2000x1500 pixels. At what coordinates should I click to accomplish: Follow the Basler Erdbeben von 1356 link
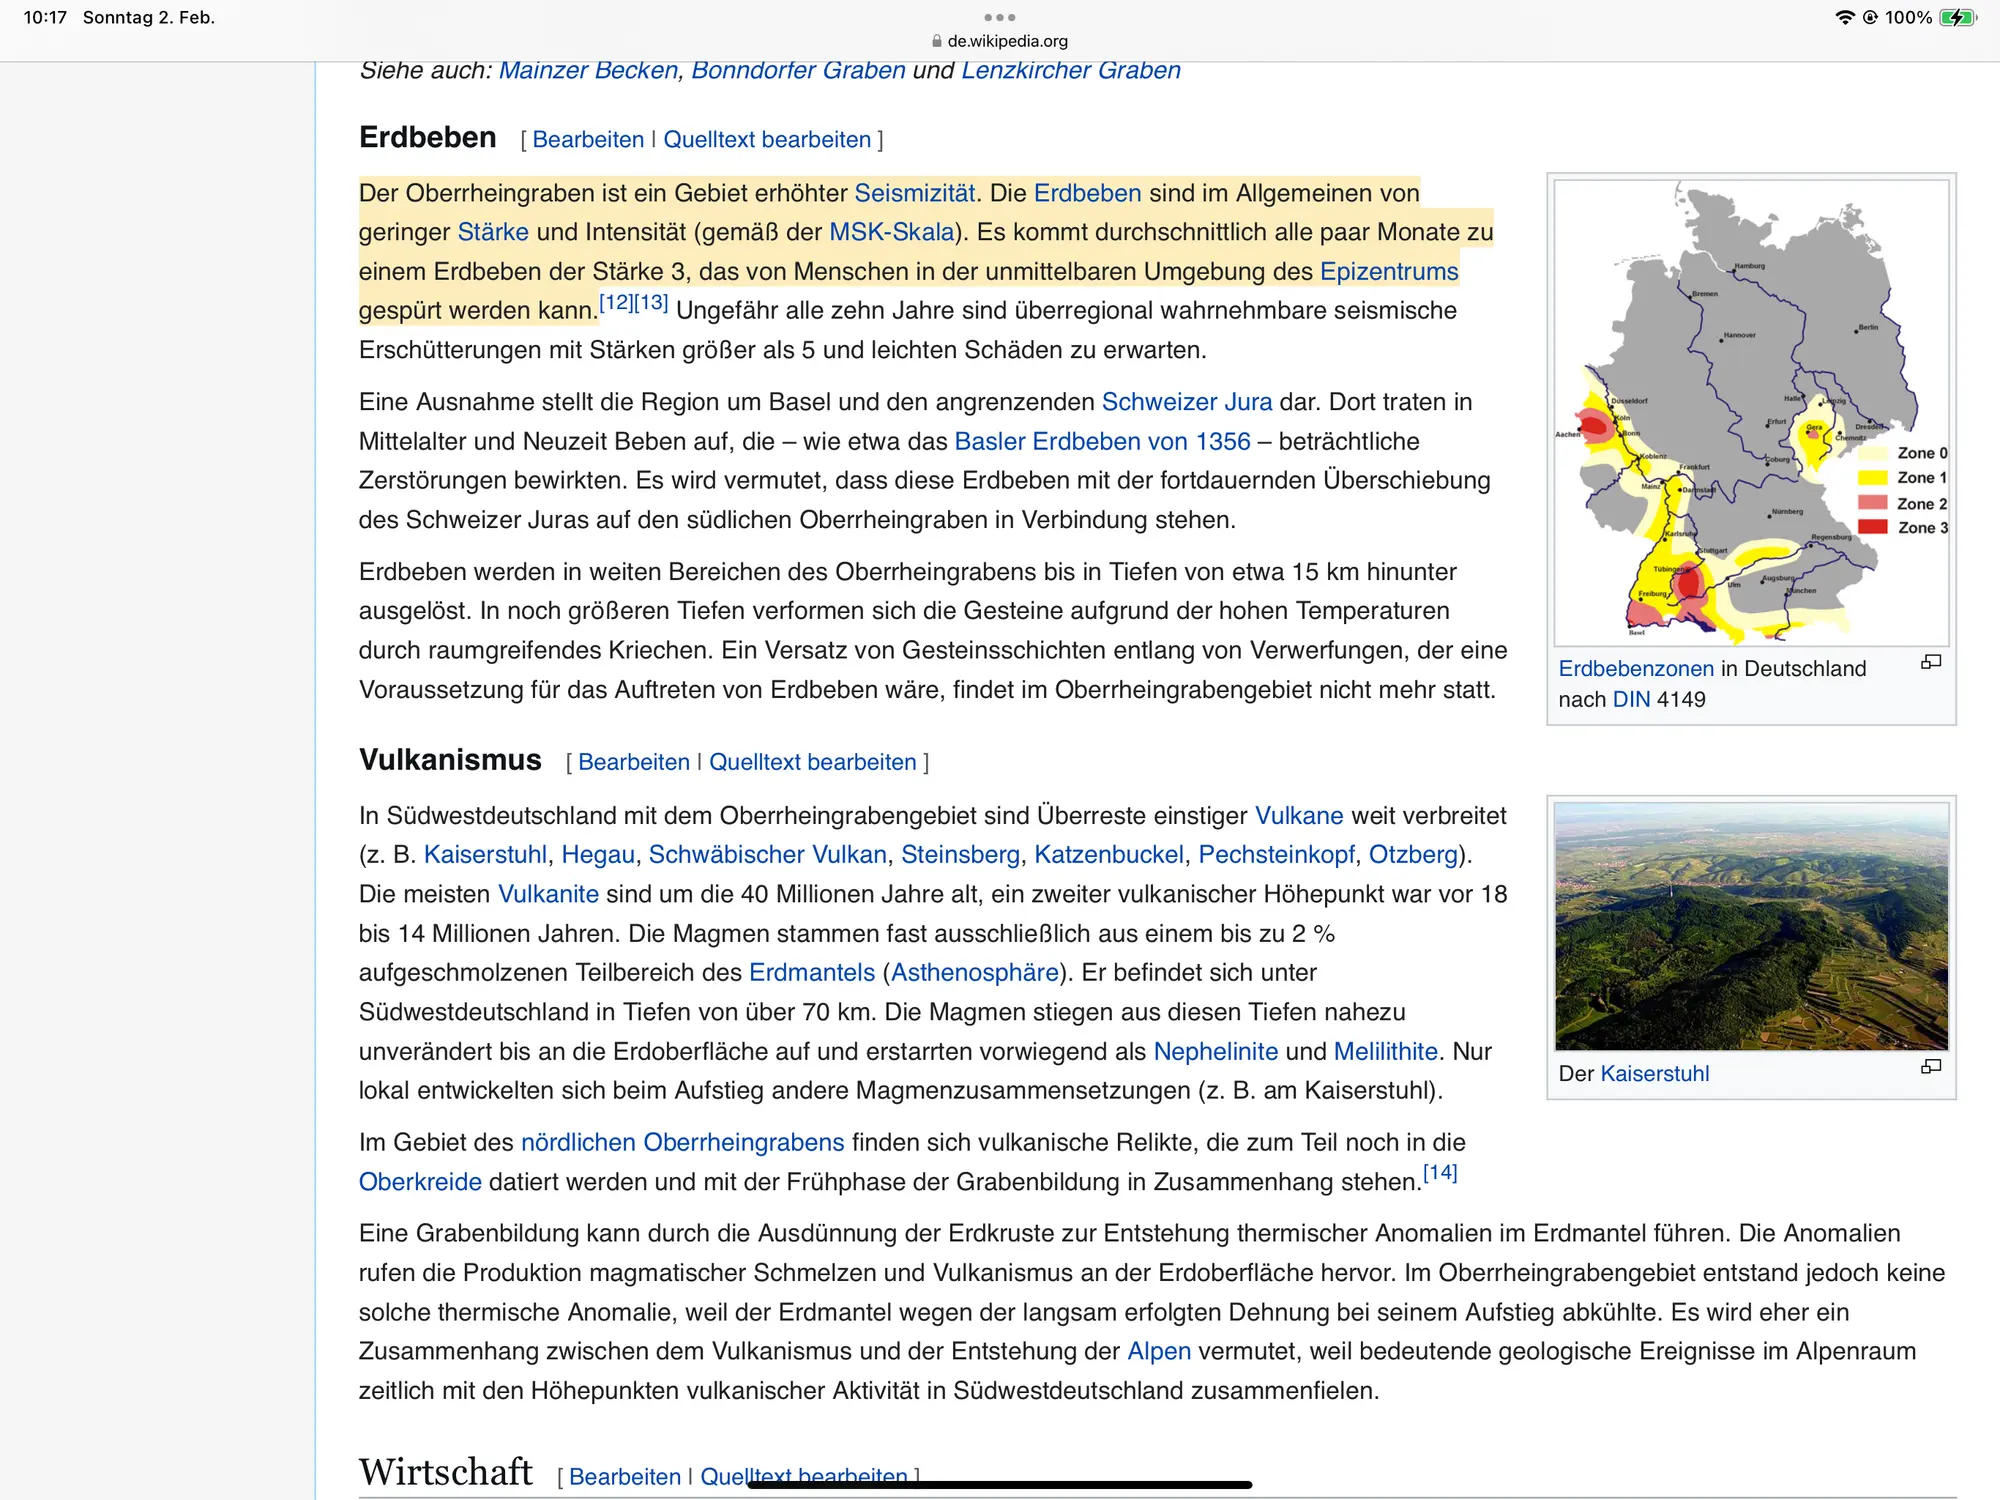1102,441
